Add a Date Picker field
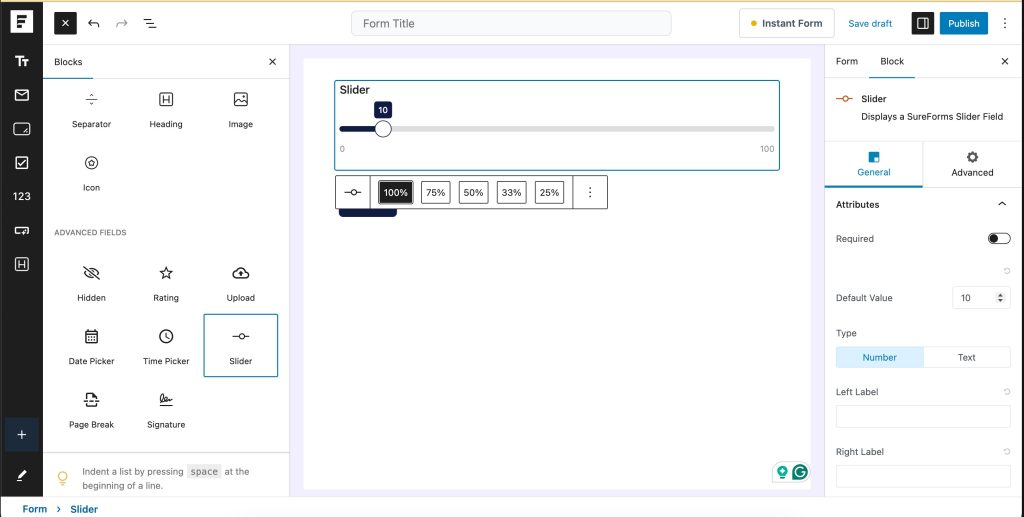Screen dimensions: 1024x517 point(92,346)
